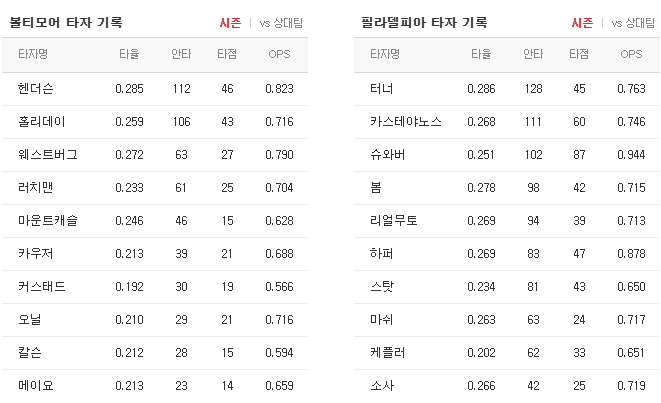Select 시즌 tab in 필라델피아 batter records
Image resolution: width=661 pixels, height=403 pixels.
[x=582, y=23]
